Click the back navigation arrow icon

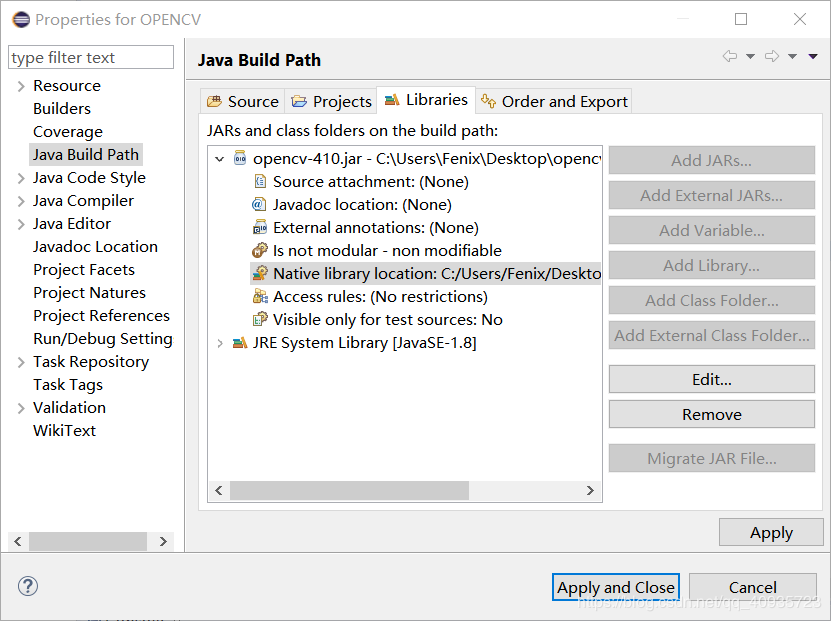[730, 57]
